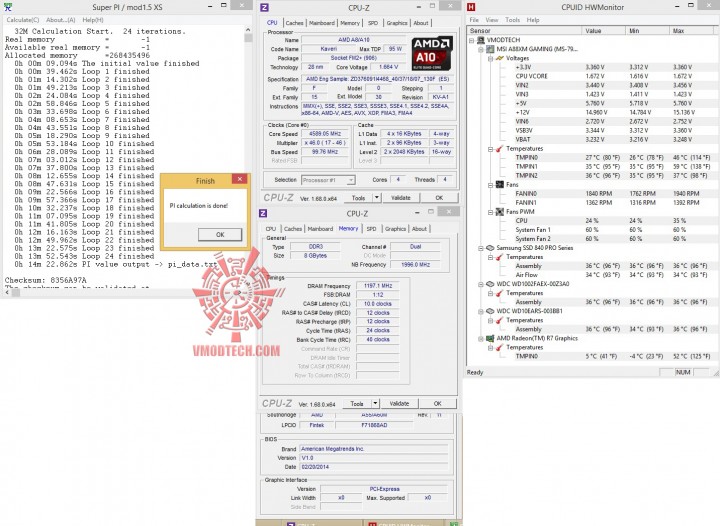The width and height of the screenshot is (720, 526).
Task: Open Tools dropdown arrow in upper CPU-Z
Action: point(377,198)
